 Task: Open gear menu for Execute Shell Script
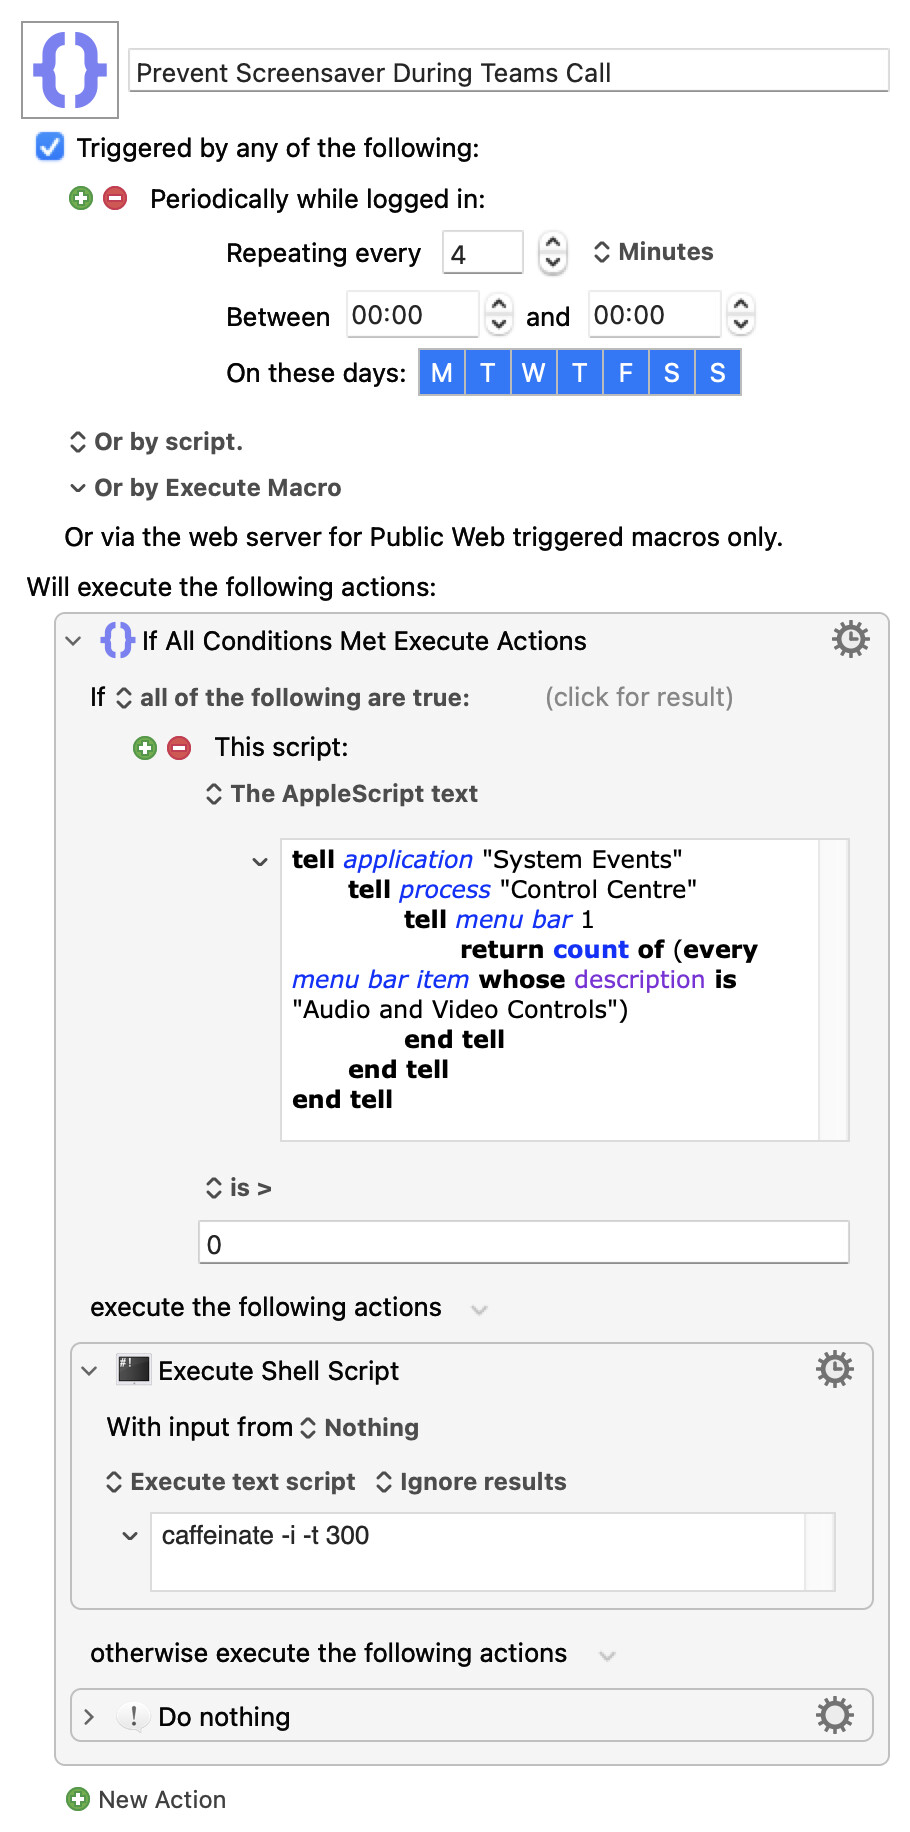click(834, 1369)
